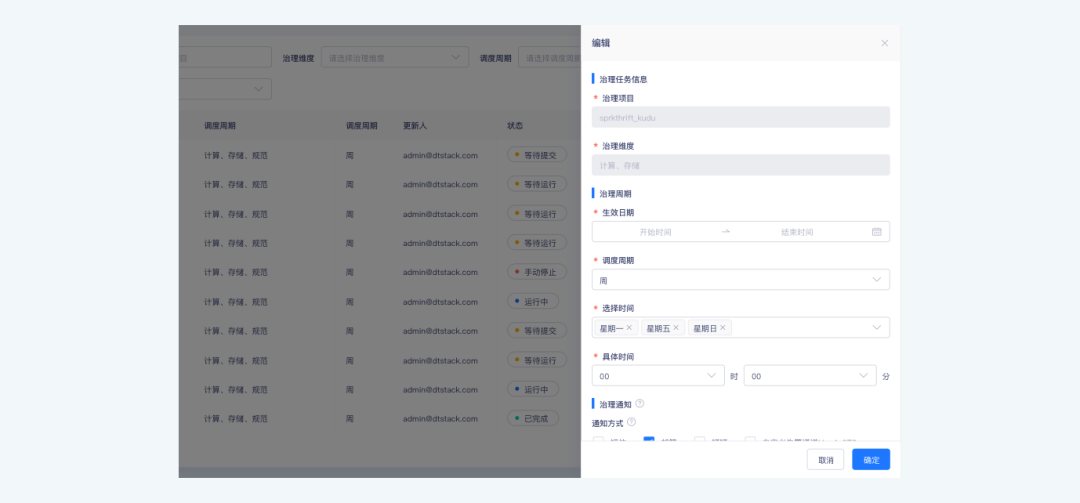This screenshot has width=1080, height=503.
Task: Uncheck the checked 通知方式 checkbox
Action: tap(649, 440)
